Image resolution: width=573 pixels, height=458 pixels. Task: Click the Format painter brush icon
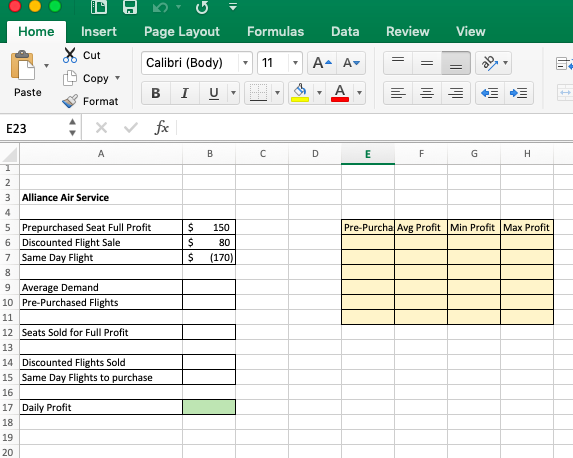(x=70, y=101)
